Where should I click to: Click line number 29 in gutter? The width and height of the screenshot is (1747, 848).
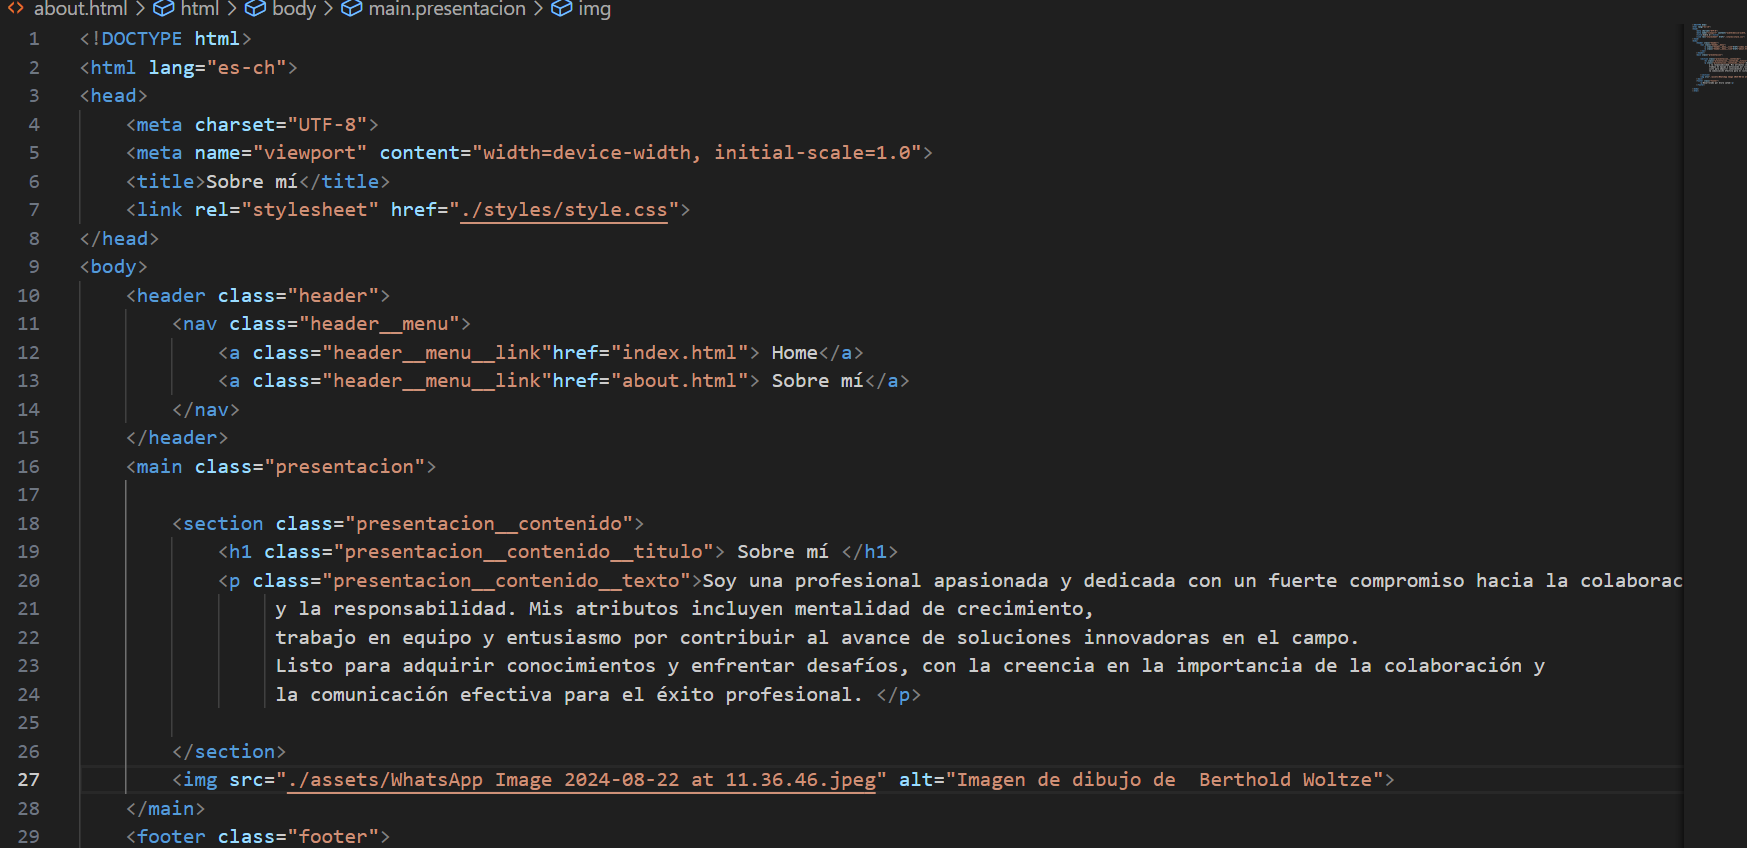(28, 837)
